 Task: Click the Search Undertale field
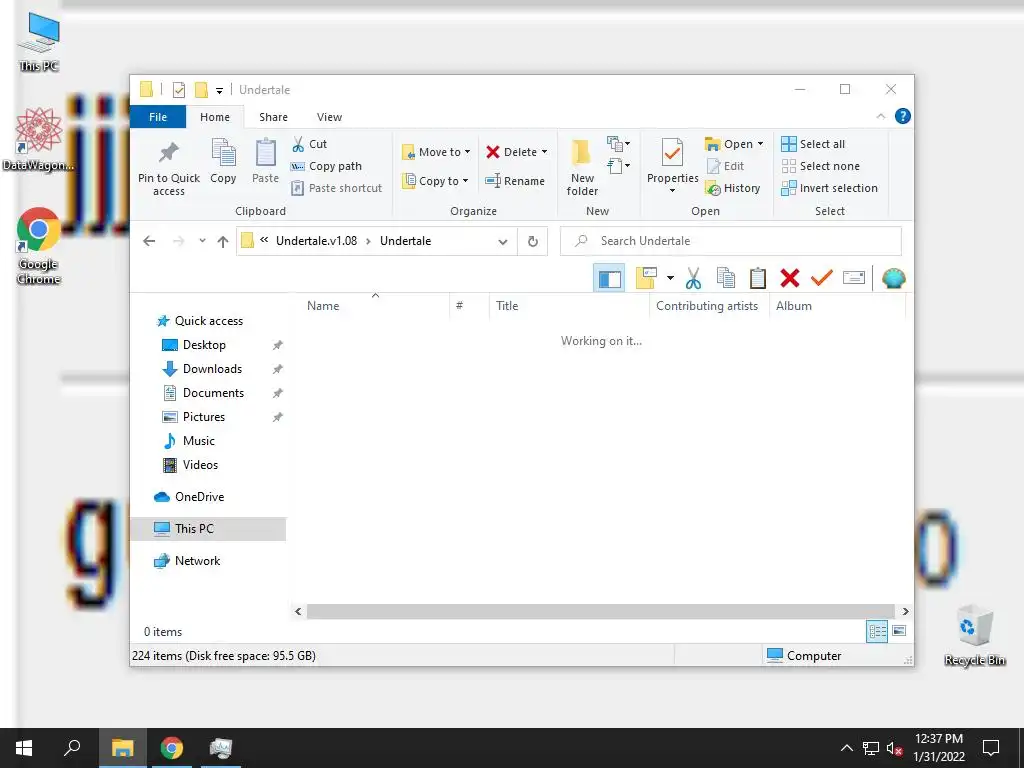tap(731, 241)
